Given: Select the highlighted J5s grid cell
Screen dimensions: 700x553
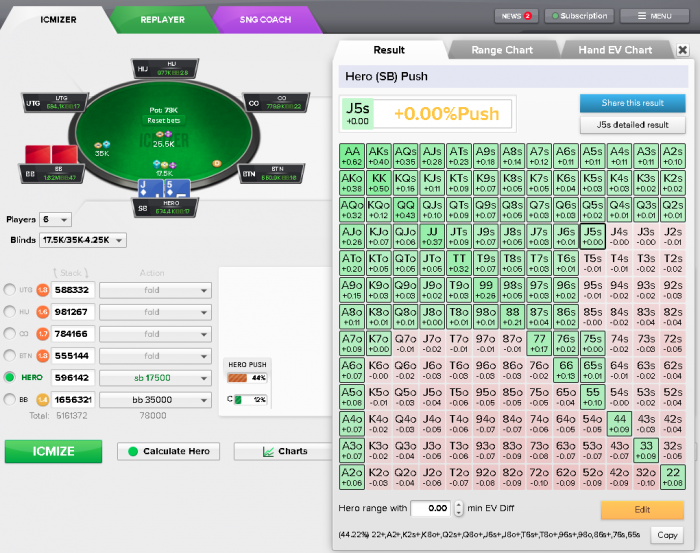Looking at the screenshot, I should (x=592, y=236).
